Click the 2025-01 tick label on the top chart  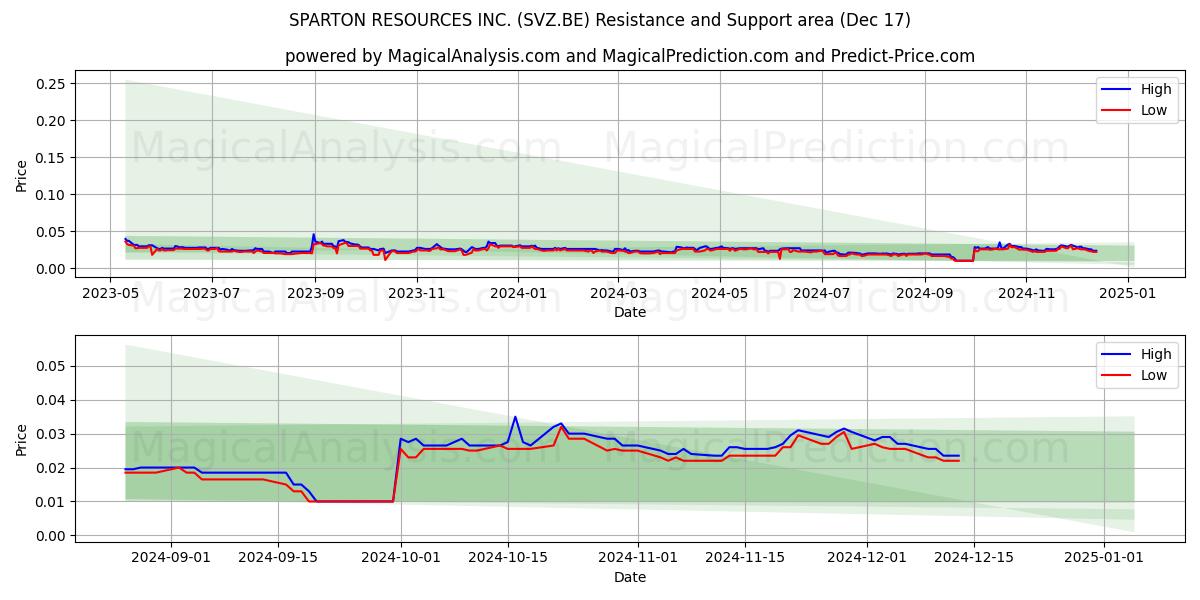pos(1130,293)
